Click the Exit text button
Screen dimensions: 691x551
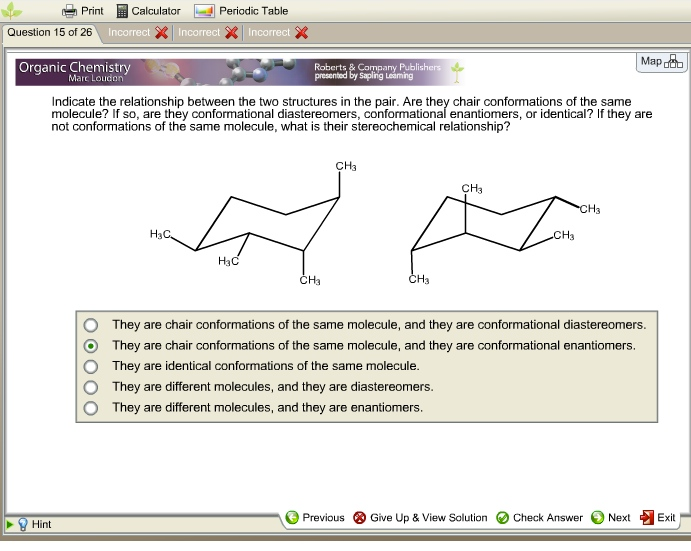(666, 517)
